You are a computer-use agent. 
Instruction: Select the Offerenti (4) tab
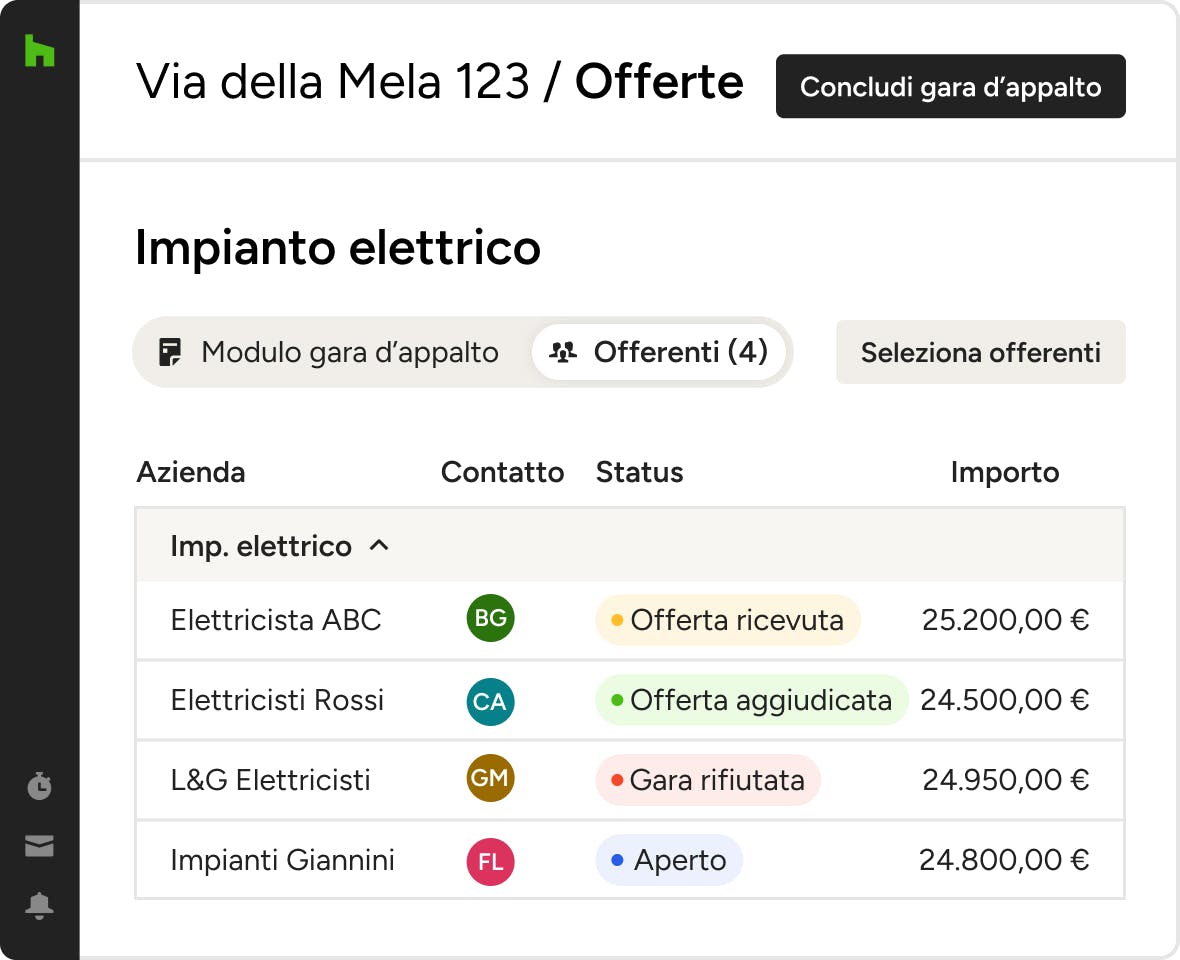(x=660, y=352)
